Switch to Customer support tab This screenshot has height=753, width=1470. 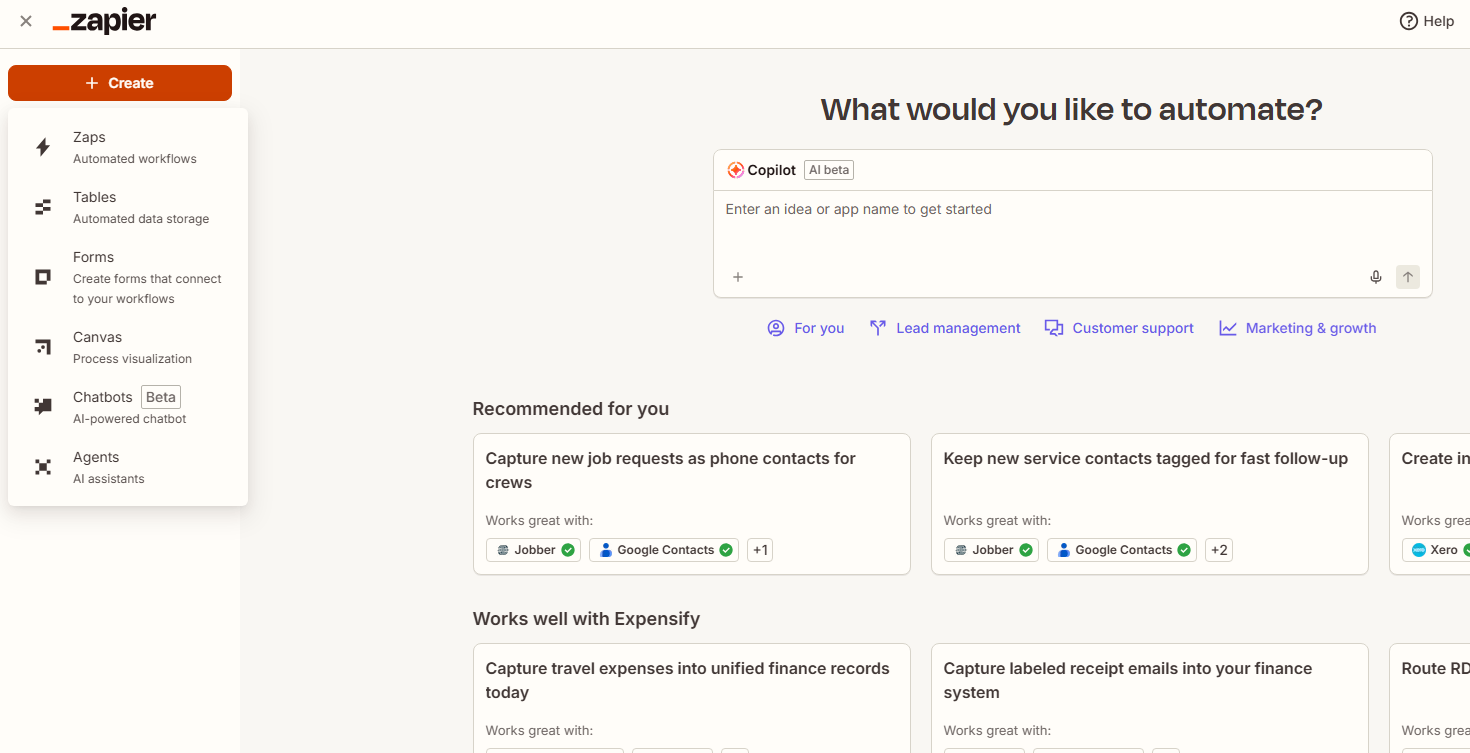point(1119,328)
